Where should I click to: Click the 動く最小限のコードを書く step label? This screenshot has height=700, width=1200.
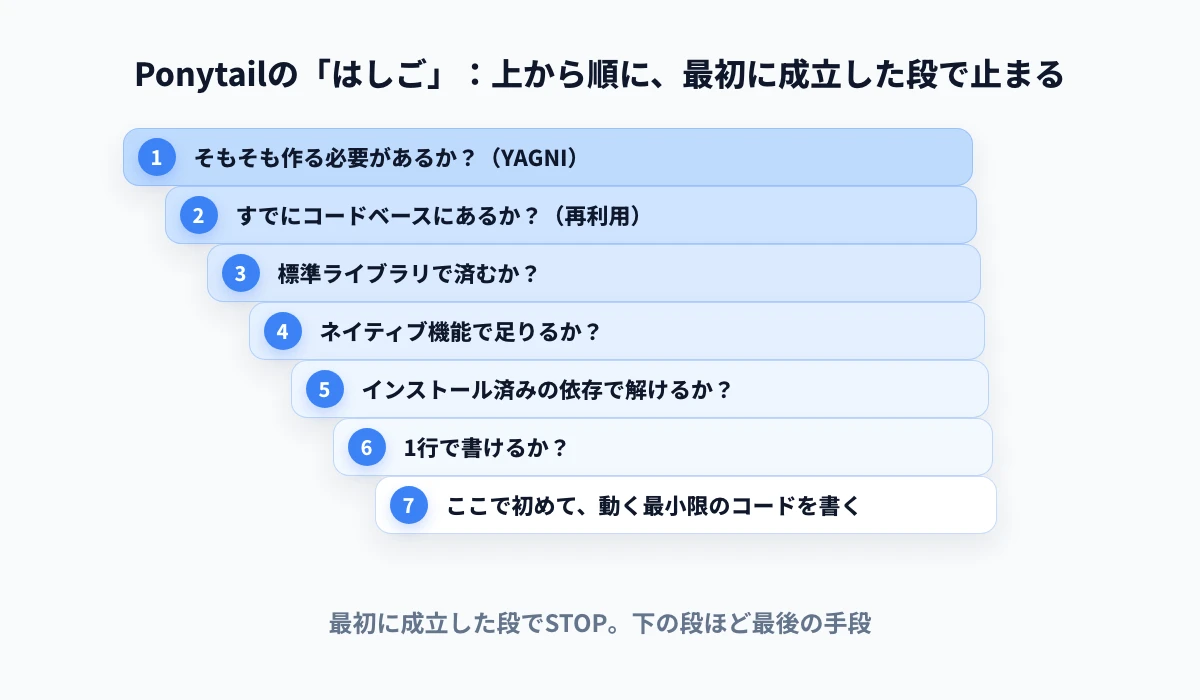pos(653,506)
